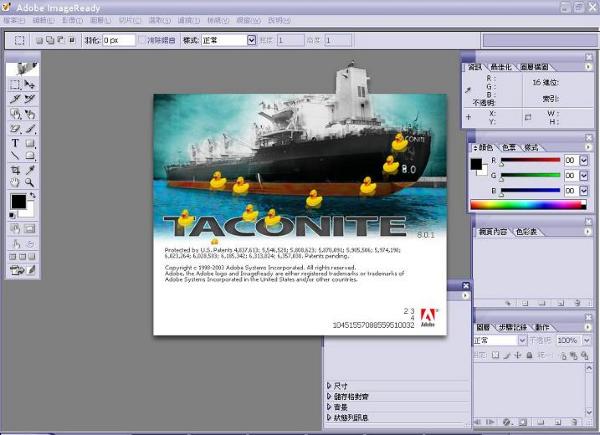Switch to the 色票 tab
The width and height of the screenshot is (600, 435).
(x=509, y=147)
